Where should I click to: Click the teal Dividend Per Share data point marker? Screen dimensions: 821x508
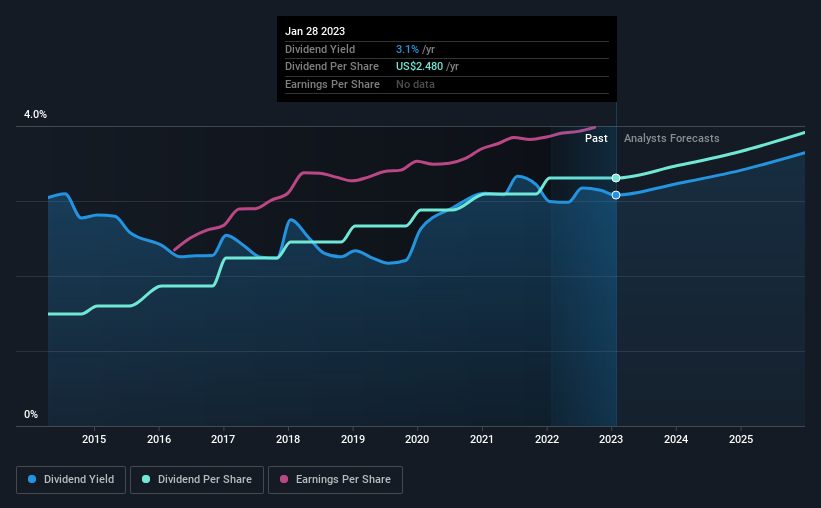point(616,178)
